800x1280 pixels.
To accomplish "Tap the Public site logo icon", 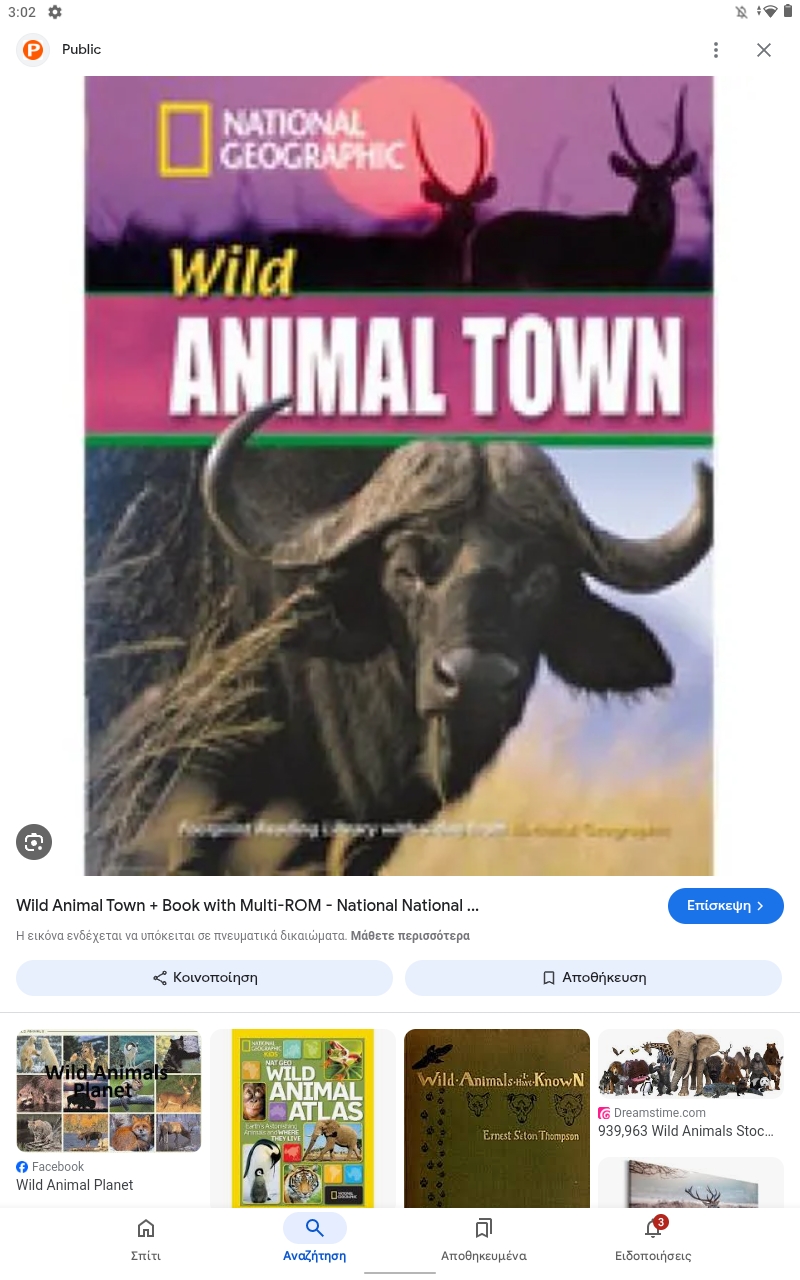I will pos(33,49).
